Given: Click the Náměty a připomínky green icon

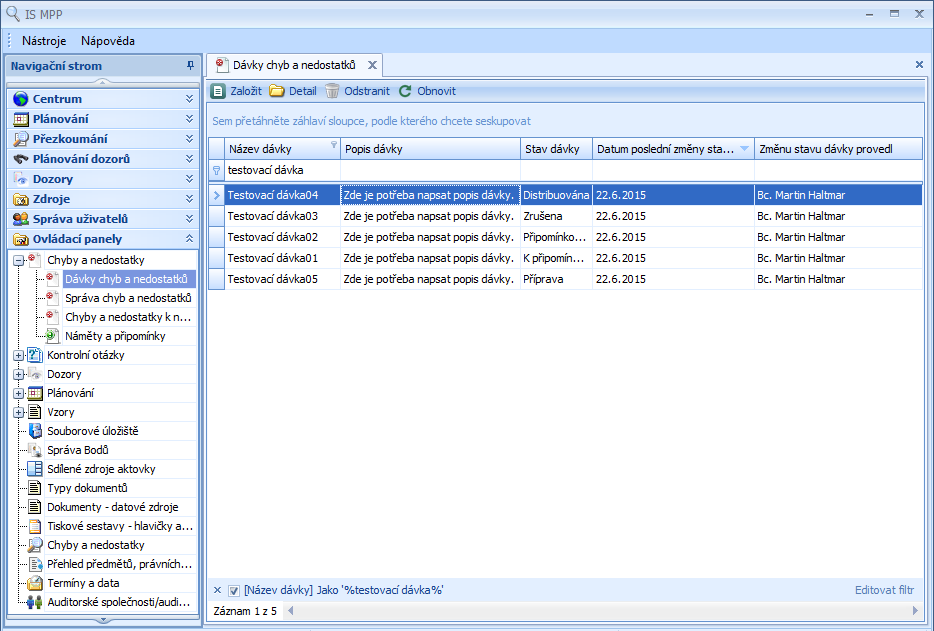Looking at the screenshot, I should [52, 336].
